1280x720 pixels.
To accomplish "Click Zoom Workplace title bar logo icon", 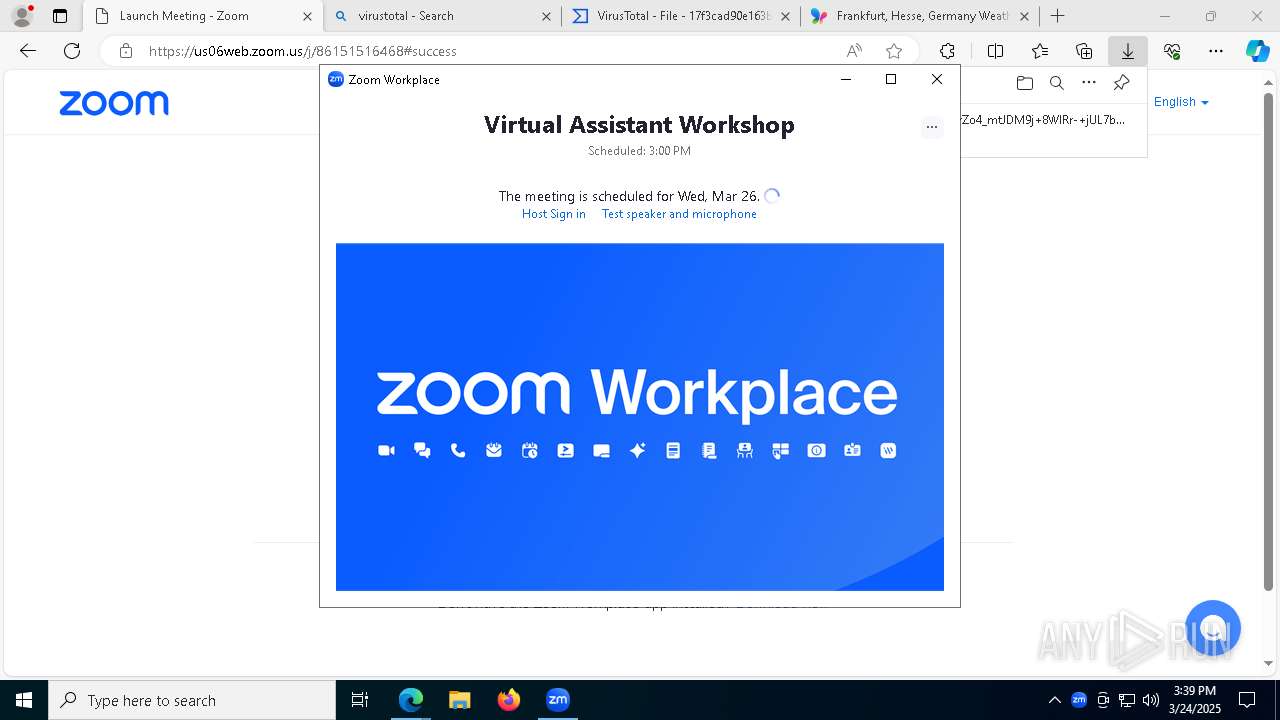I will [336, 80].
